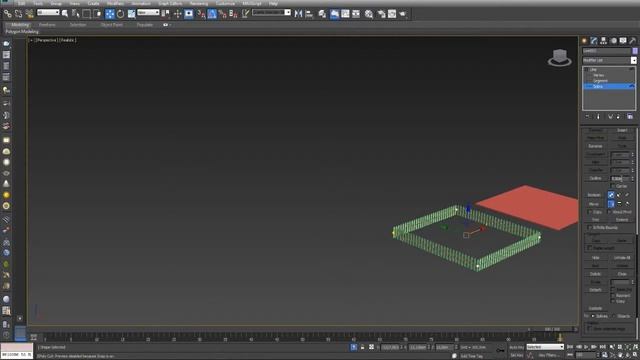Open the Customize menu
The image size is (640, 360).
(x=225, y=3)
